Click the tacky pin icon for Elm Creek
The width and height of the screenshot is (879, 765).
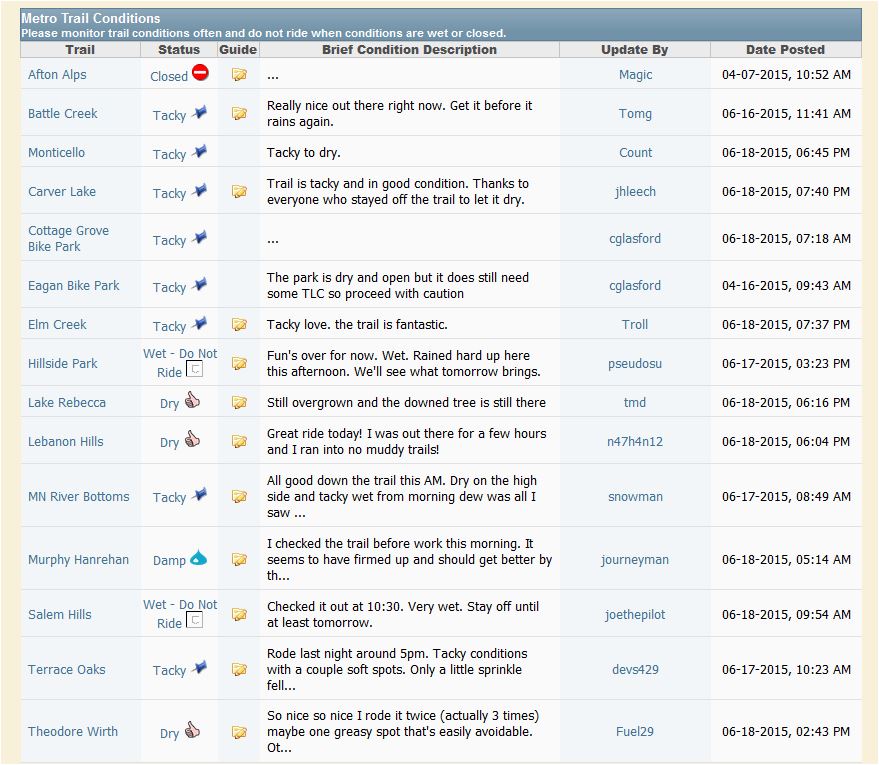(x=200, y=323)
